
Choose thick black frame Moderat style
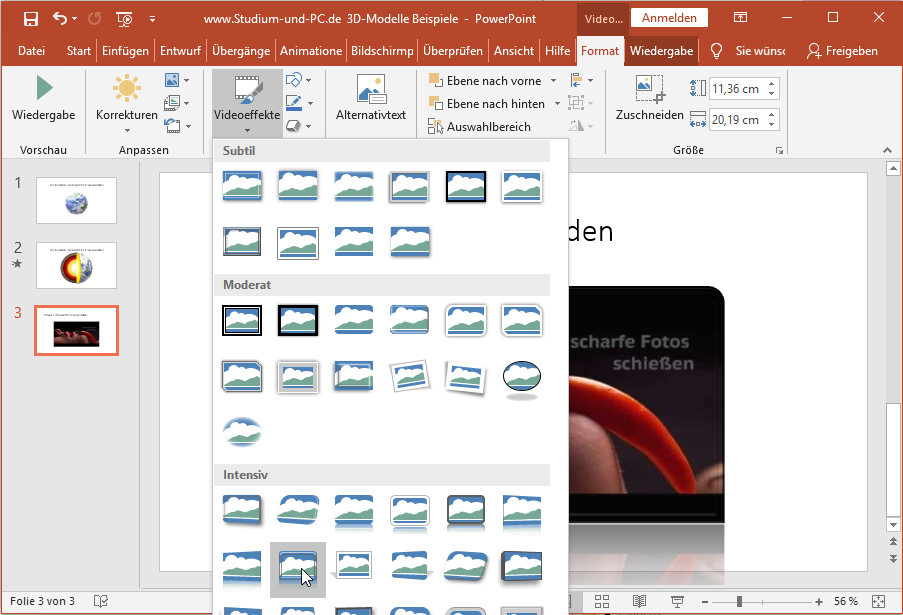298,320
